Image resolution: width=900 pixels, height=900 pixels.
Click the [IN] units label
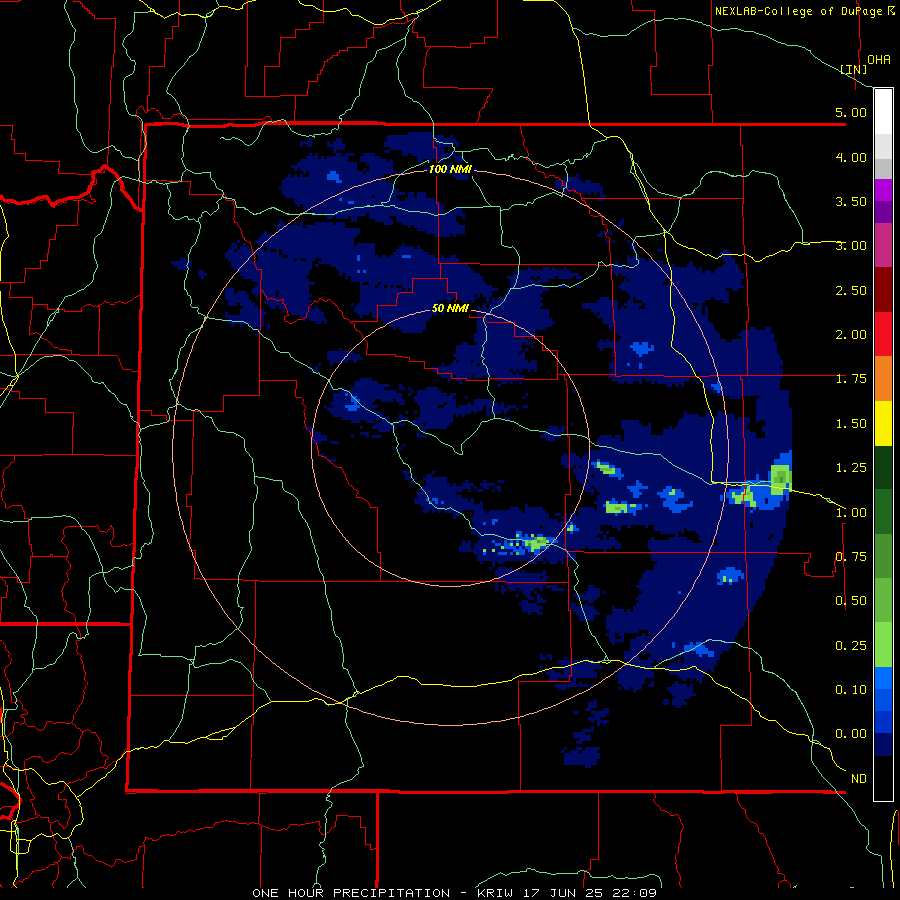pos(854,69)
